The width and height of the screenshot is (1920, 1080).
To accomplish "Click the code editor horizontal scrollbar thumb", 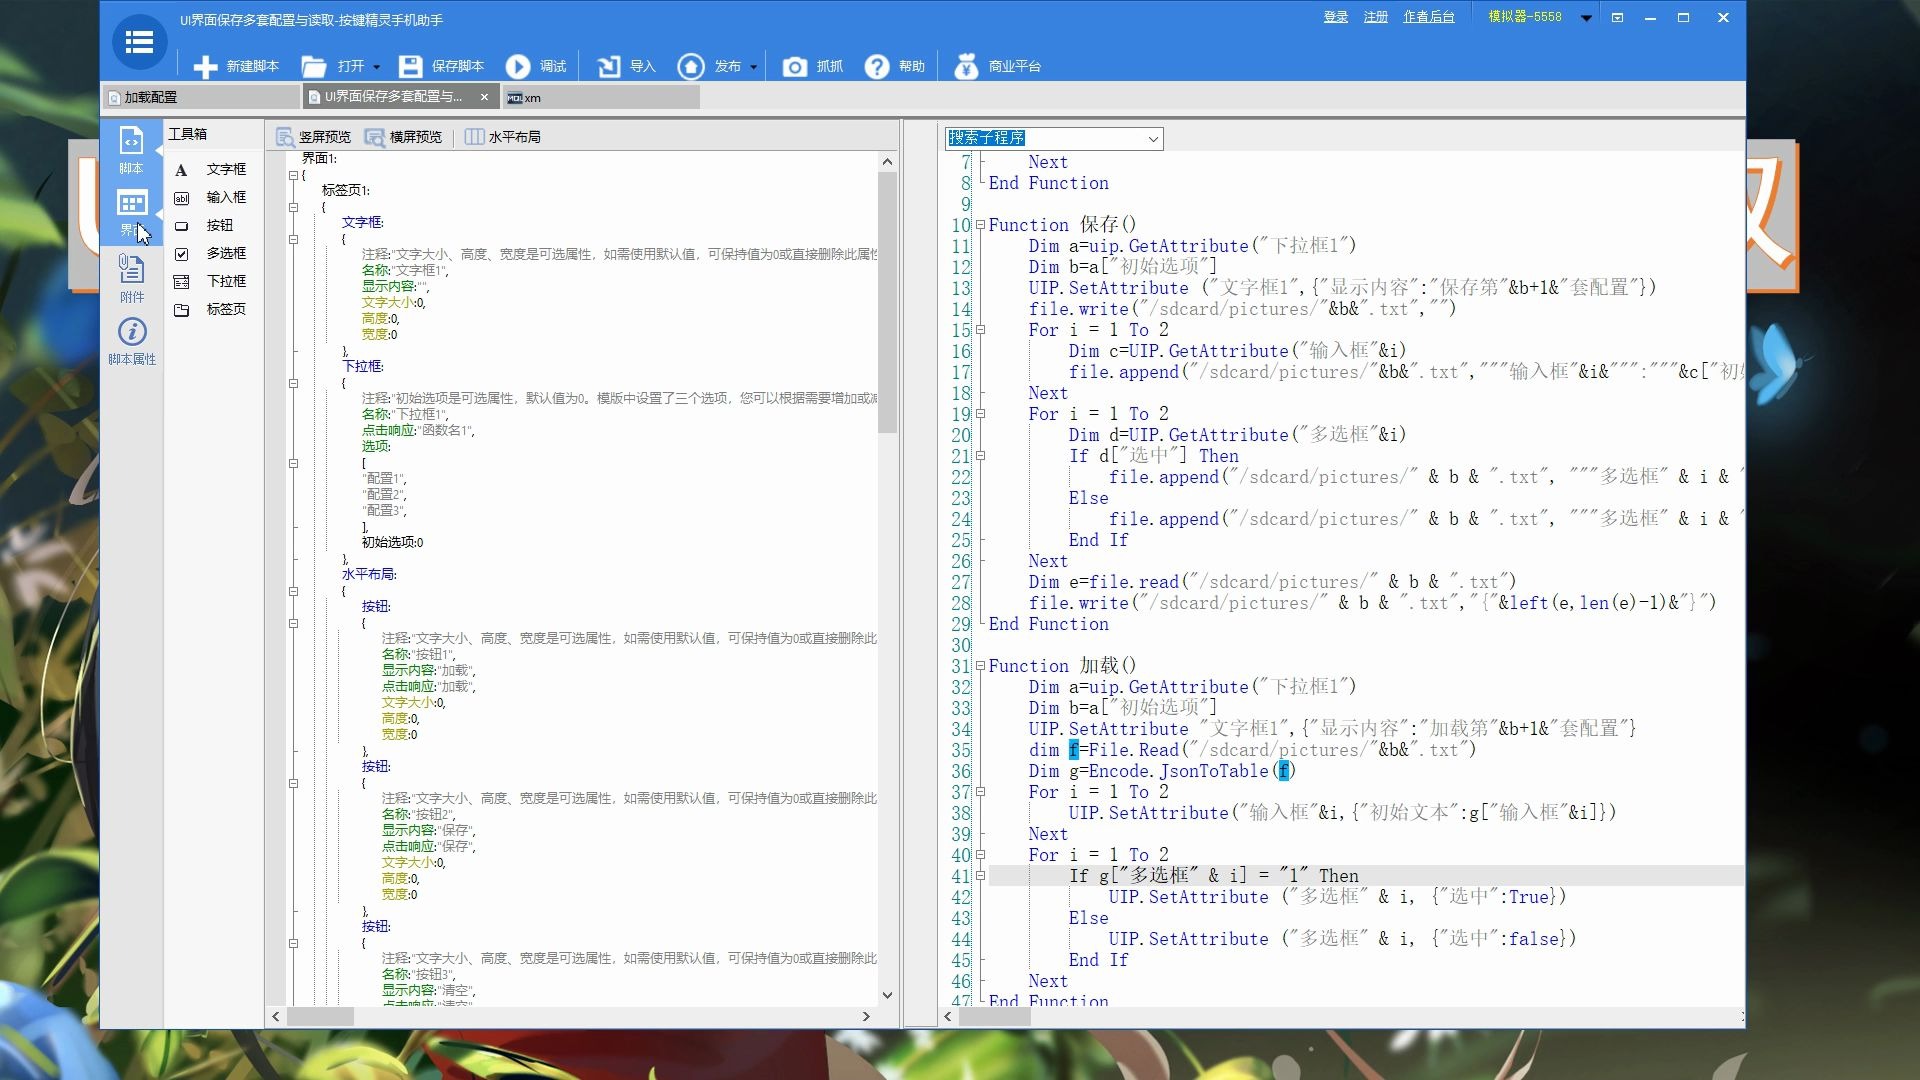I will [994, 1017].
